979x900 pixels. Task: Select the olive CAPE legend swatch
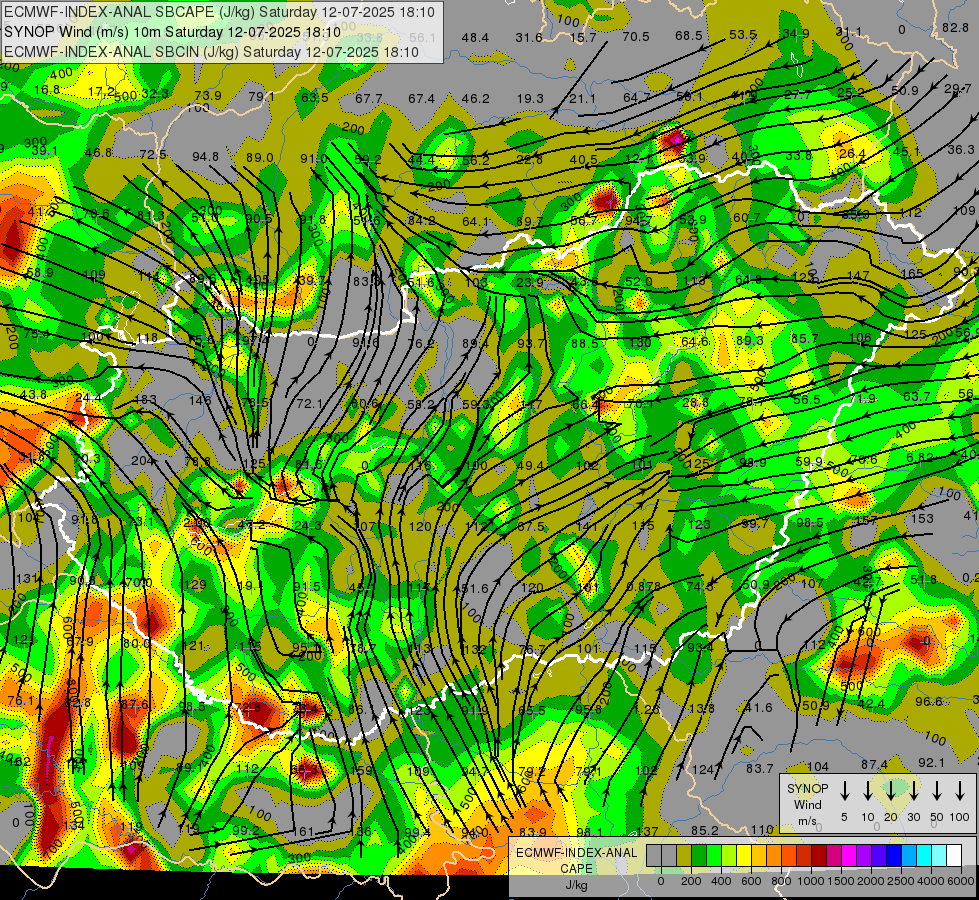pyautogui.click(x=684, y=855)
